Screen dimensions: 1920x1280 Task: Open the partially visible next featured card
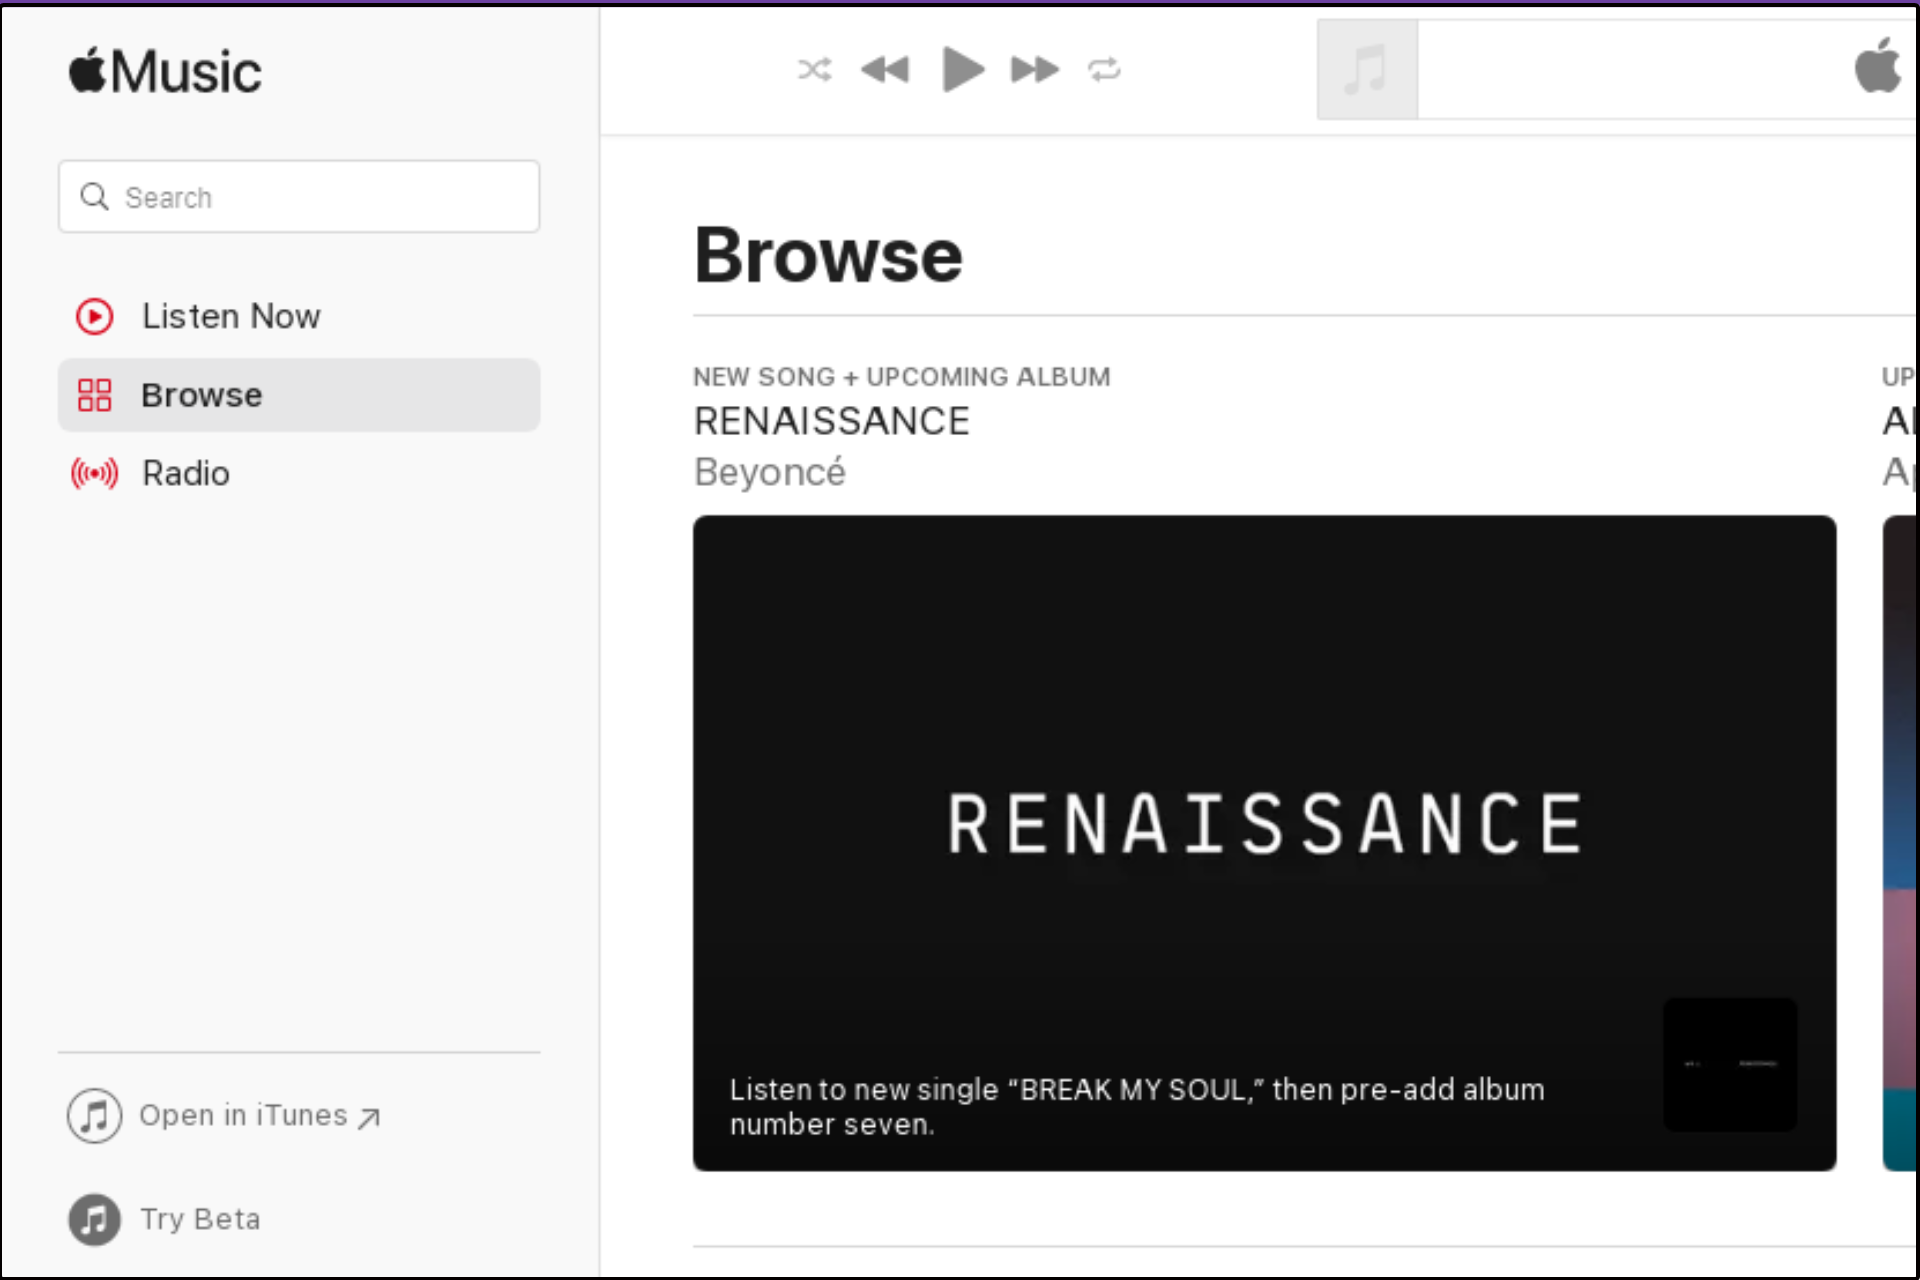tap(1900, 843)
